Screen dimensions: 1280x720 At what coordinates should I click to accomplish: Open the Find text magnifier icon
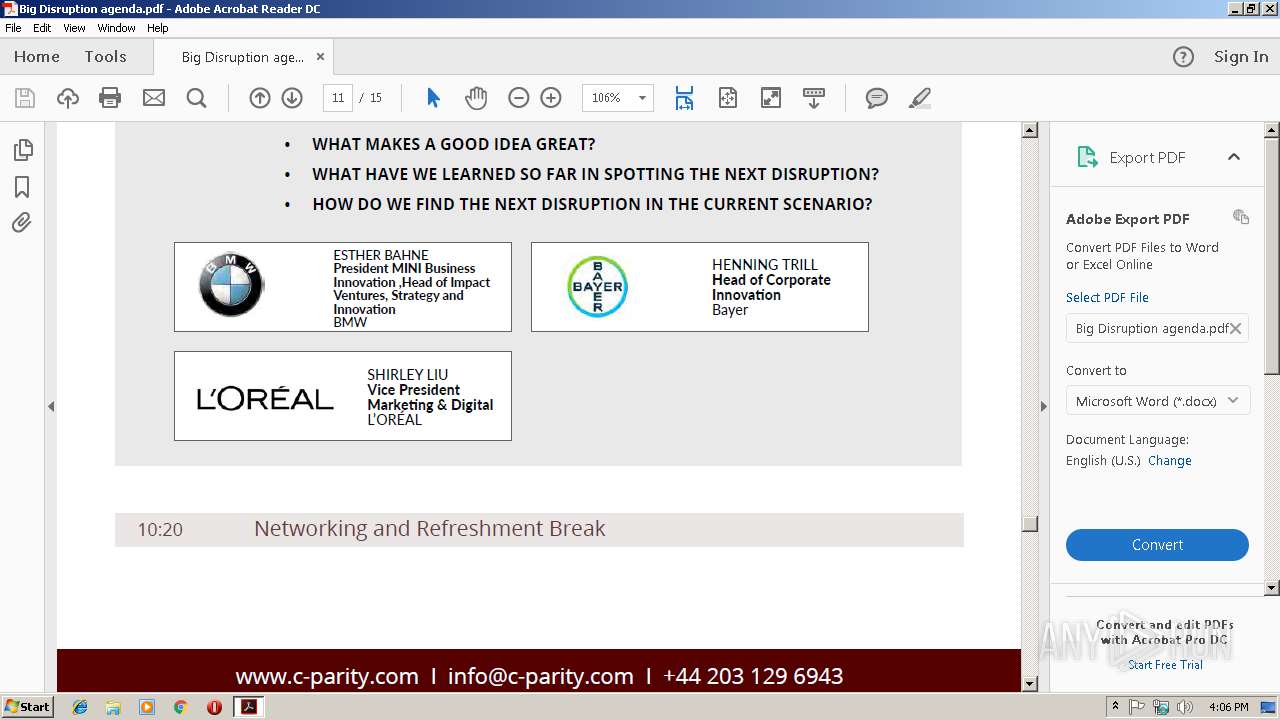[196, 98]
